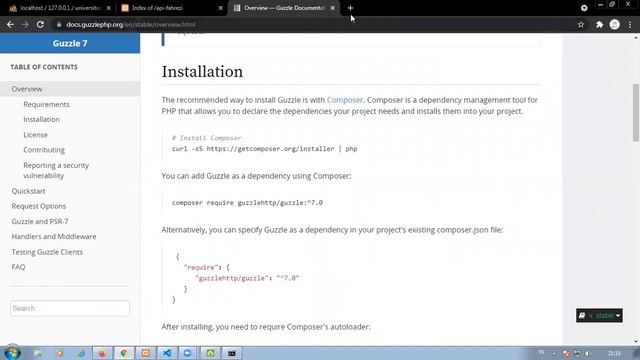Go to the Contributing section
The height and width of the screenshot is (360, 640).
pyautogui.click(x=44, y=150)
